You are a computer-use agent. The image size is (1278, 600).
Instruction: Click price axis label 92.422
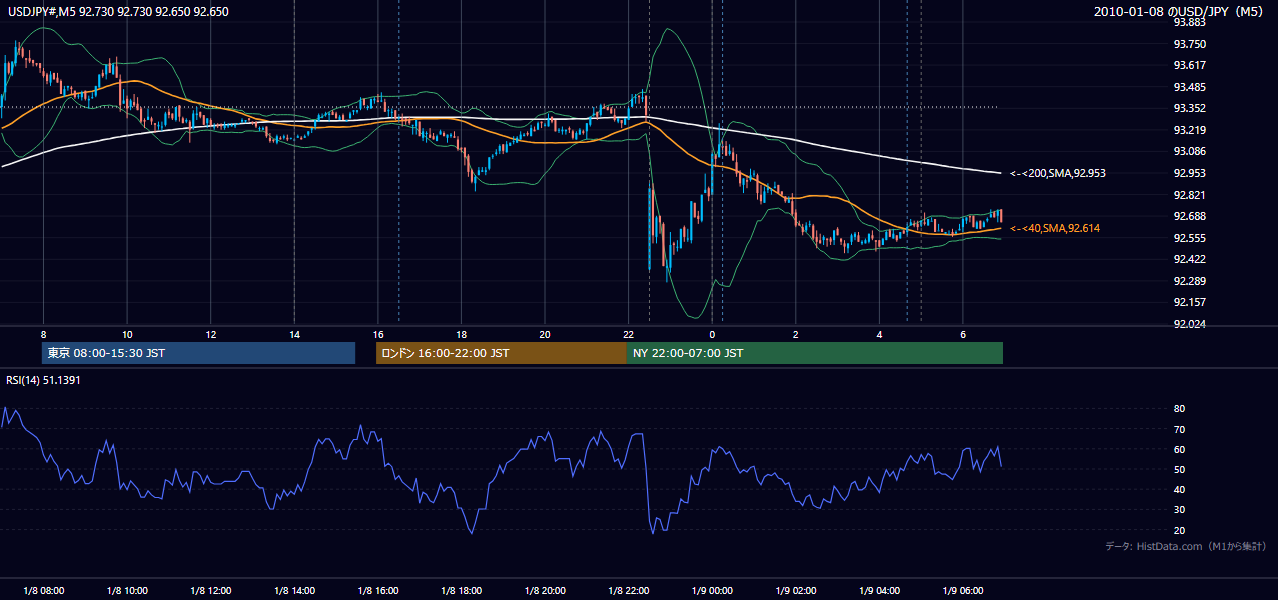pyautogui.click(x=1188, y=259)
